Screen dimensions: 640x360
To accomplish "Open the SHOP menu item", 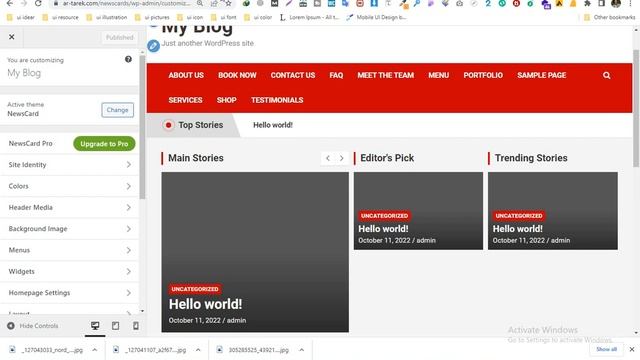I will (x=227, y=100).
